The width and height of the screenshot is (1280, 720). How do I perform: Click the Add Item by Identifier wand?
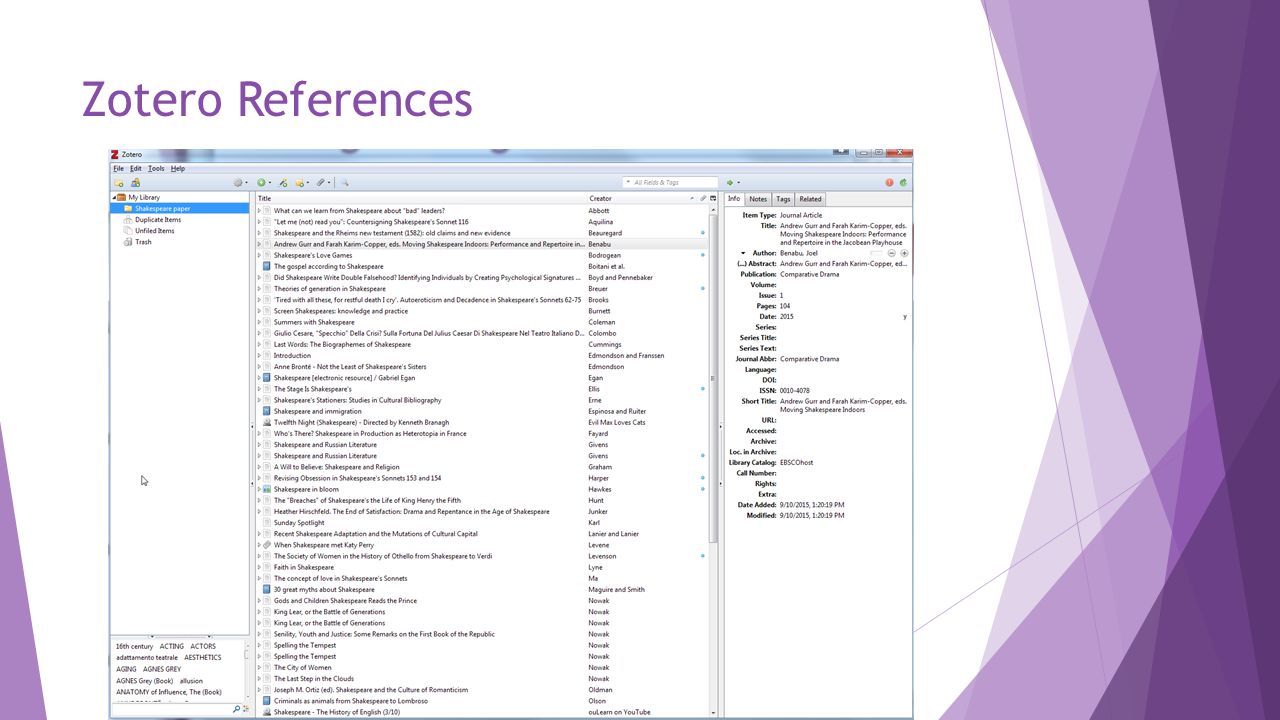coord(283,183)
